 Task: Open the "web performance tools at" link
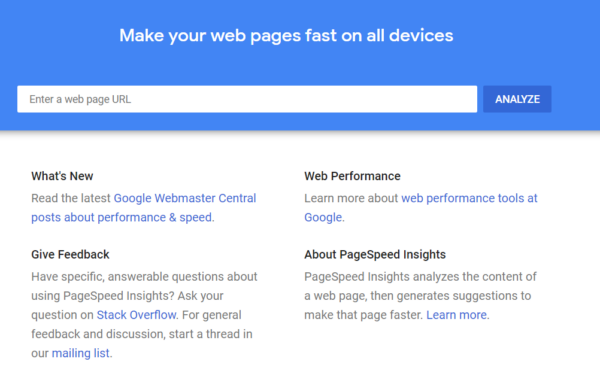(x=469, y=198)
